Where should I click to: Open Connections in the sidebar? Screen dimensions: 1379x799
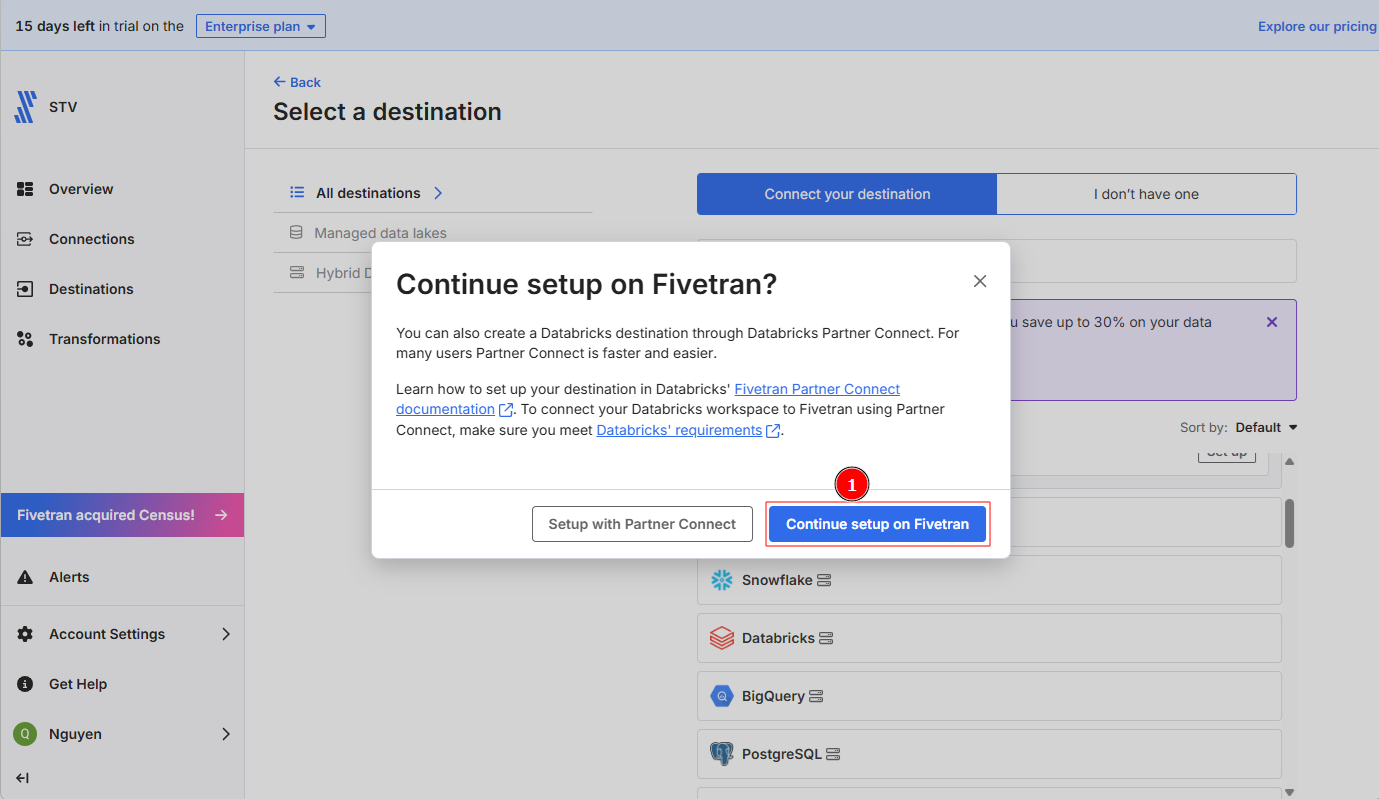point(90,239)
